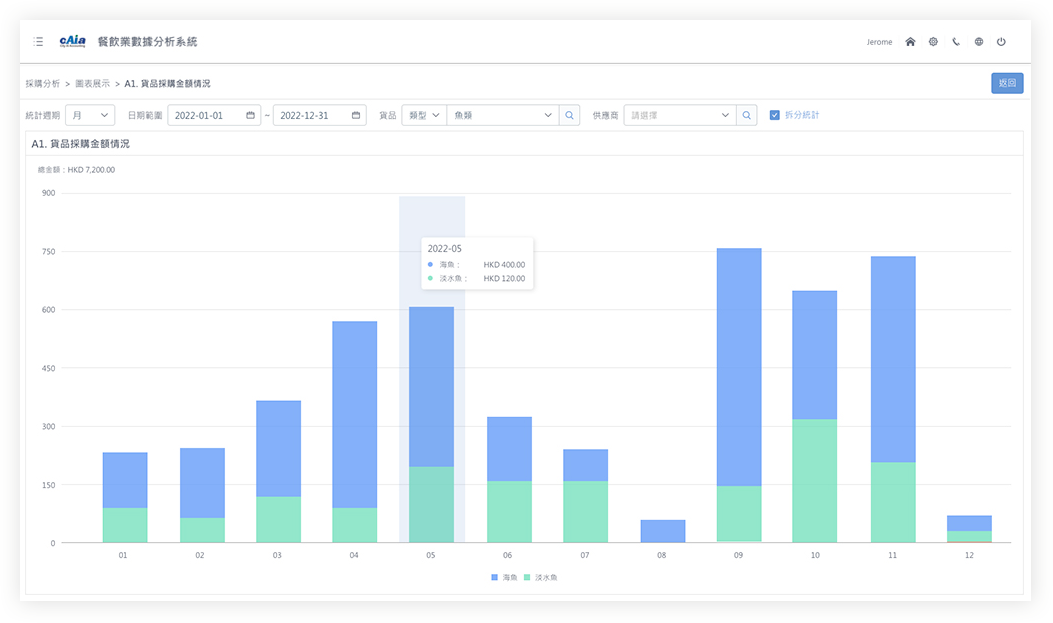Open the 統計週期 月 dropdown
The width and height of the screenshot is (1053, 623).
coord(90,115)
